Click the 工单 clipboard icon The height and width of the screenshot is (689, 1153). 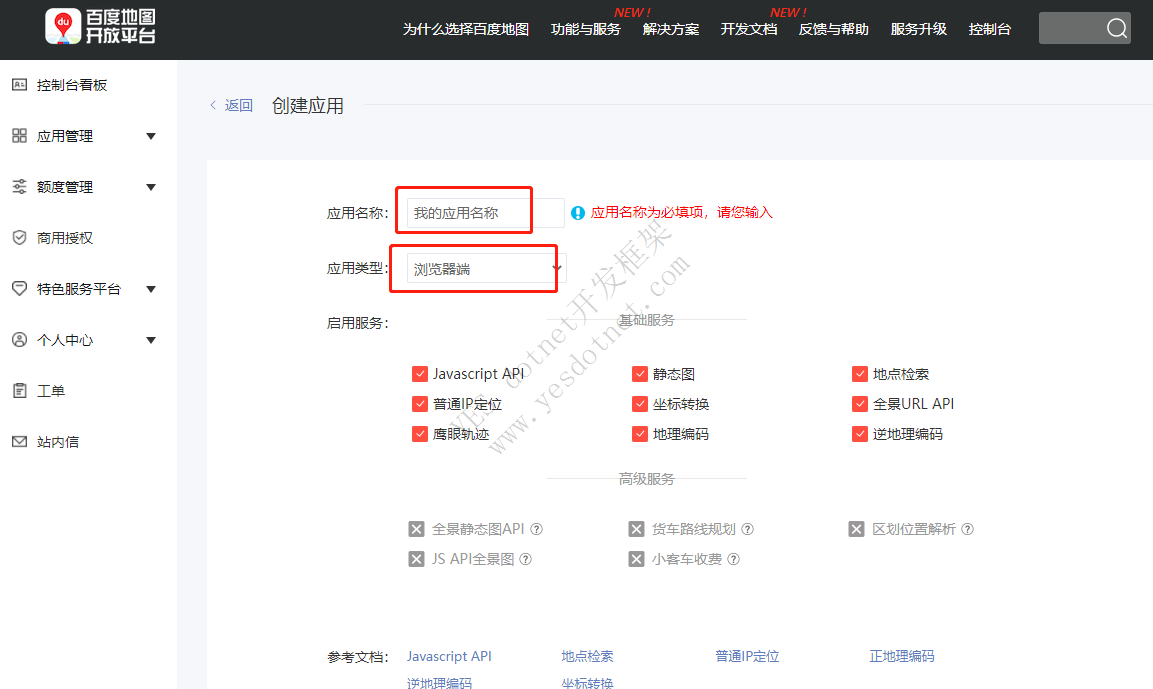pos(20,390)
